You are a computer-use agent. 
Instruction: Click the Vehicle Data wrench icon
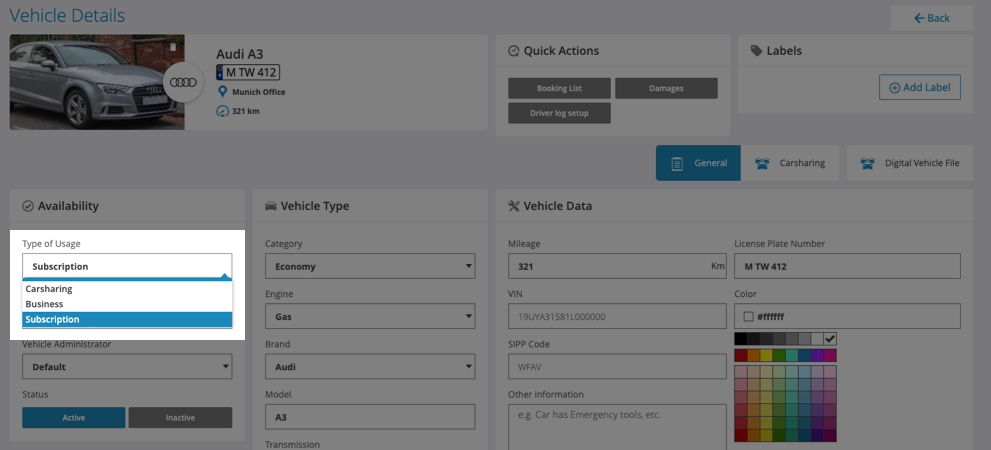click(x=514, y=206)
